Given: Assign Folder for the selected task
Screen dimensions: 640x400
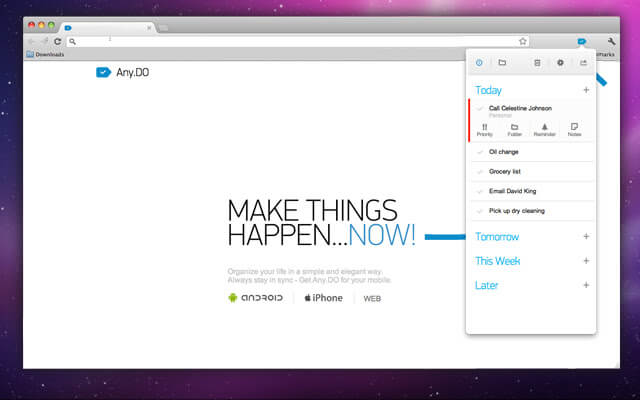Looking at the screenshot, I should (x=514, y=130).
